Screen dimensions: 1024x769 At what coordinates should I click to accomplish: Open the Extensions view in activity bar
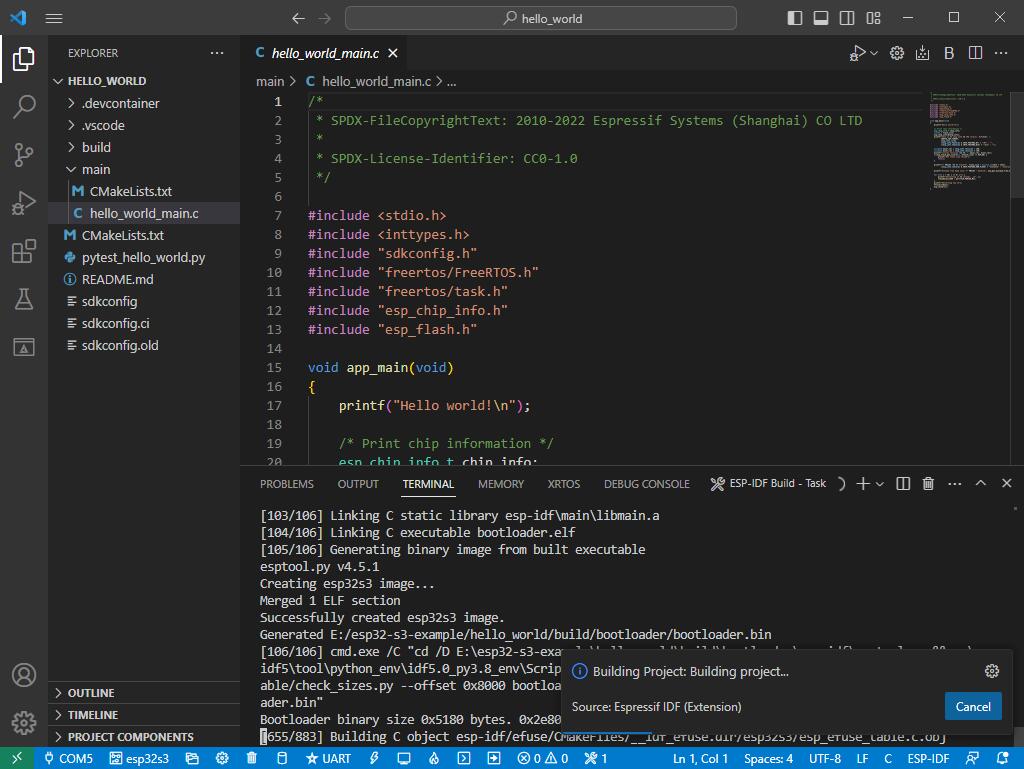[24, 251]
